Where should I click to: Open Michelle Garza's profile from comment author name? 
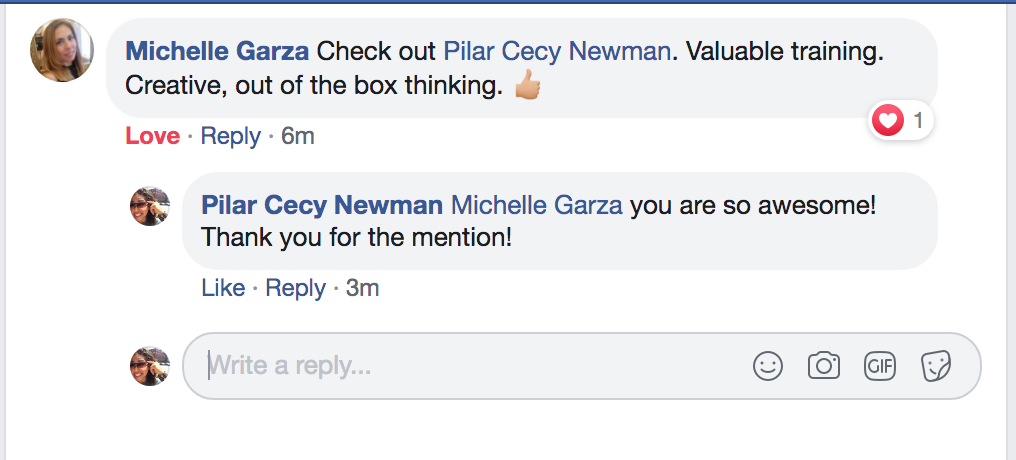(x=218, y=51)
